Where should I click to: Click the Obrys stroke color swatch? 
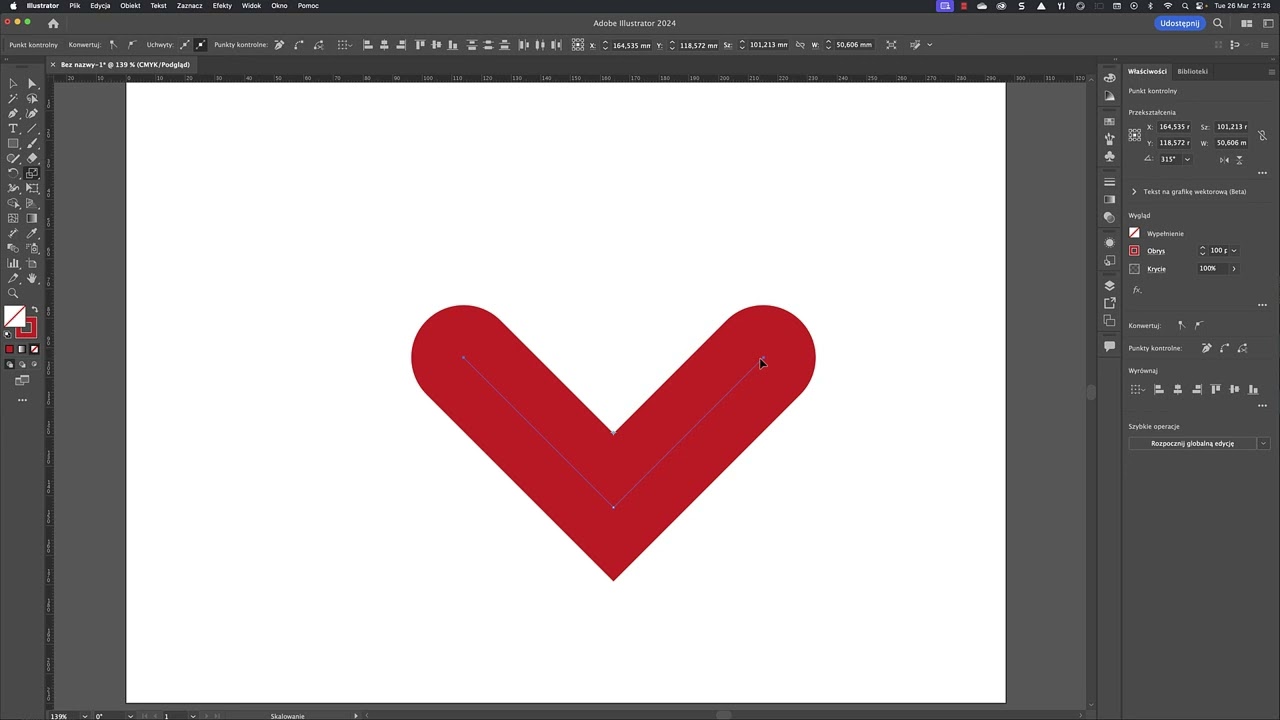point(1134,251)
